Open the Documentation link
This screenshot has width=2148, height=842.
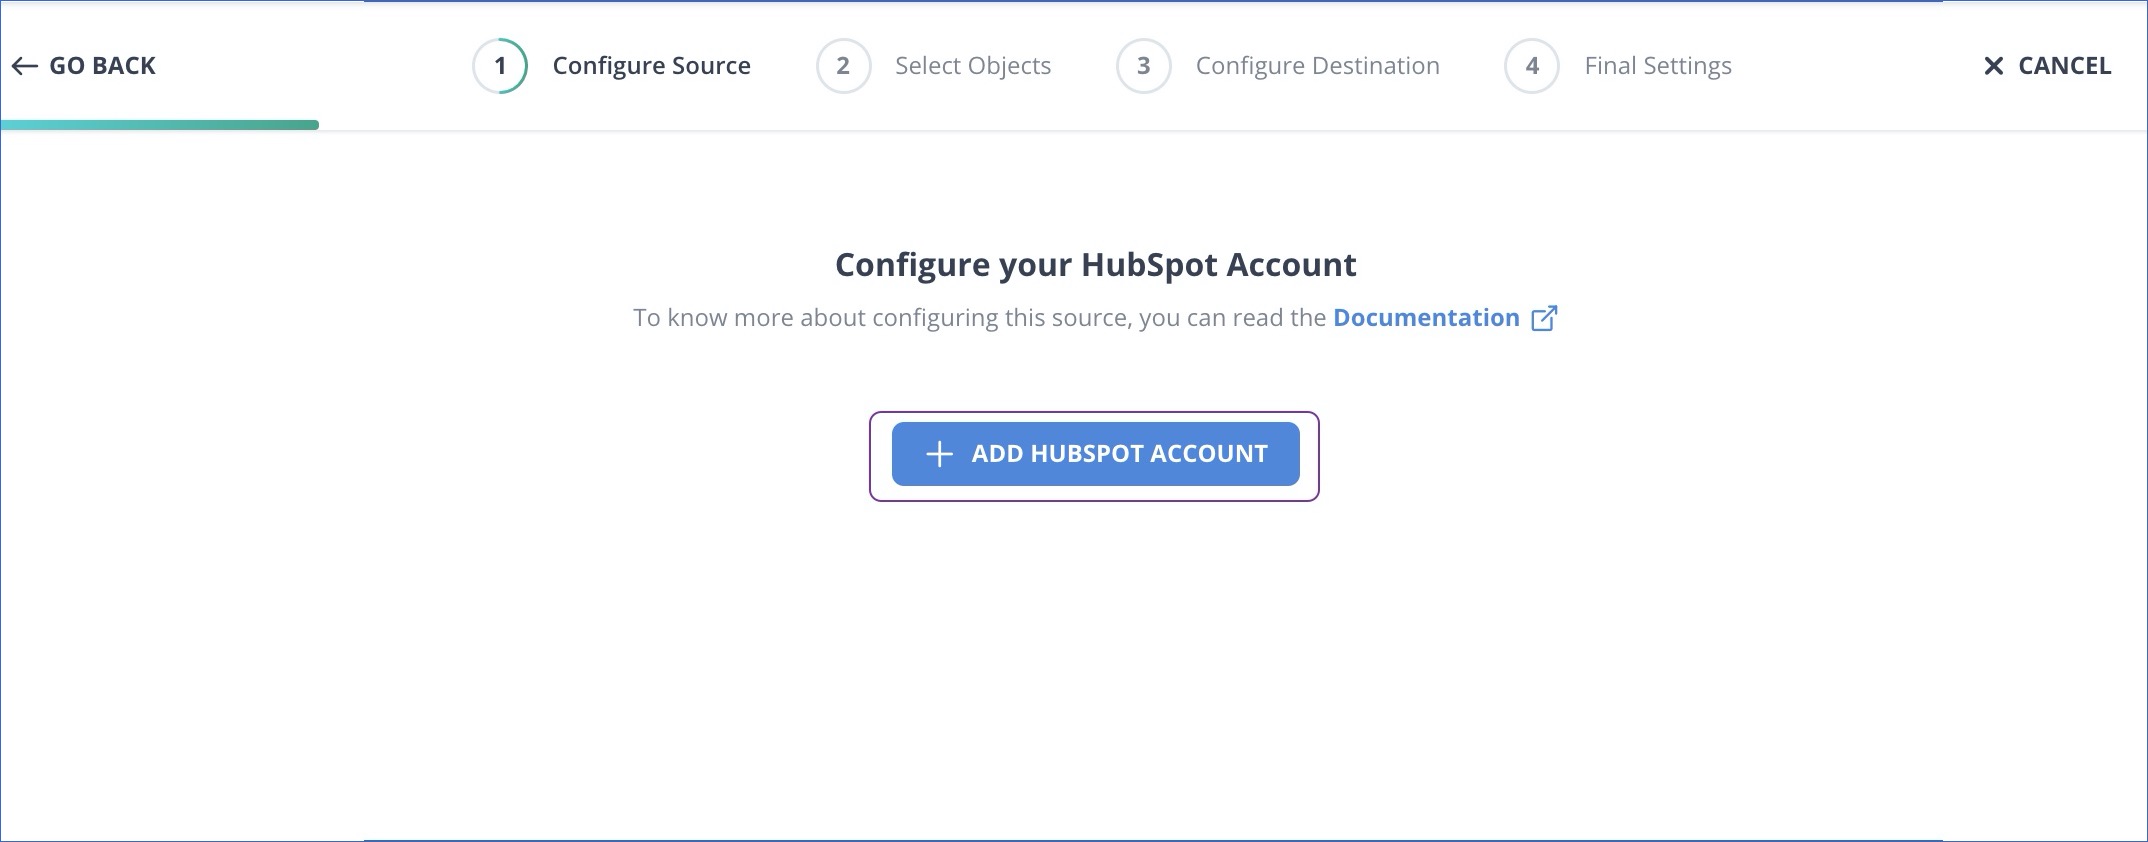click(1426, 317)
